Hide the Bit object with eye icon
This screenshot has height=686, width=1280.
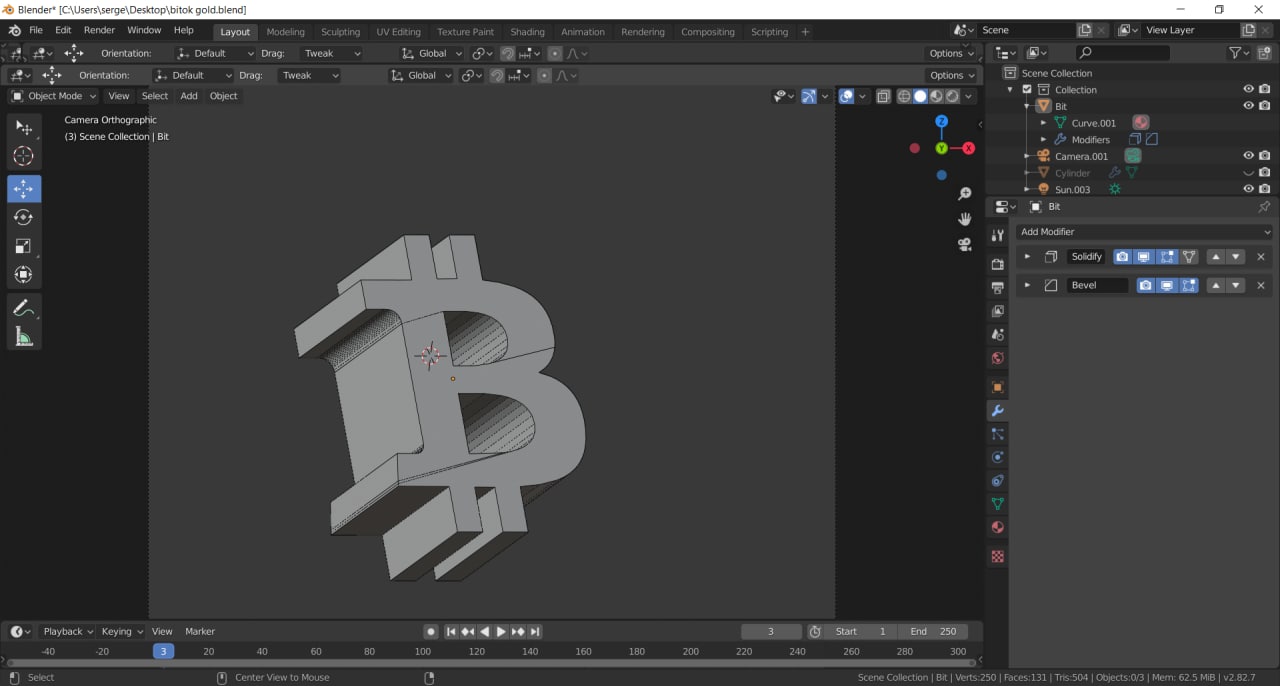coord(1248,106)
